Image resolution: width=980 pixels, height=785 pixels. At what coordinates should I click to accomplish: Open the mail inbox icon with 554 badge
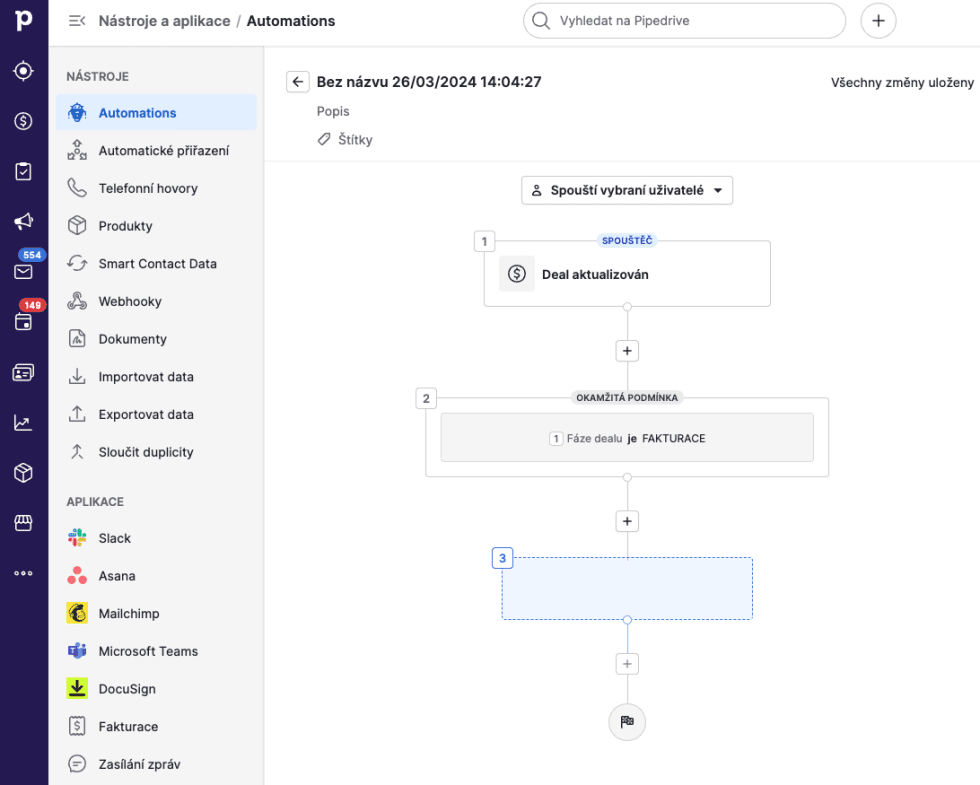click(x=24, y=271)
